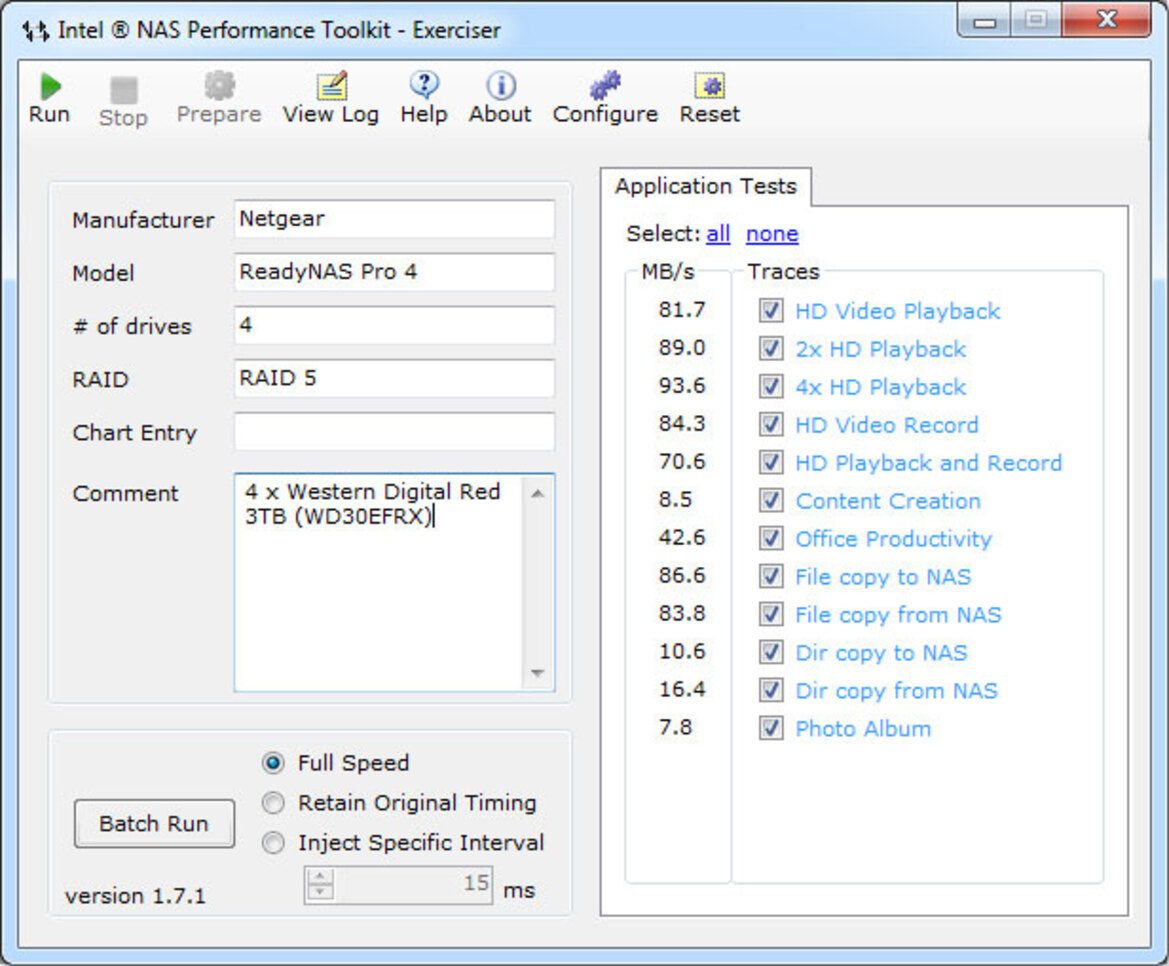This screenshot has width=1169, height=966.
Task: Click the empty Chart Entry field
Action: [394, 432]
